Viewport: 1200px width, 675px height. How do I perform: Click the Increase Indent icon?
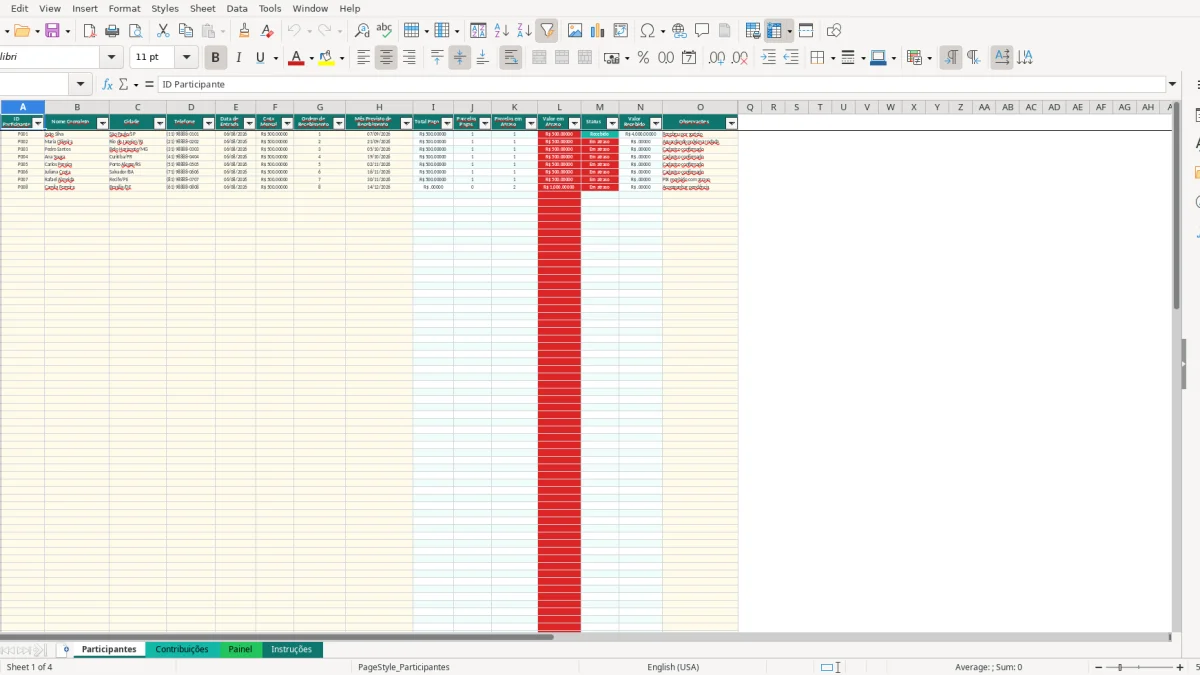click(768, 58)
